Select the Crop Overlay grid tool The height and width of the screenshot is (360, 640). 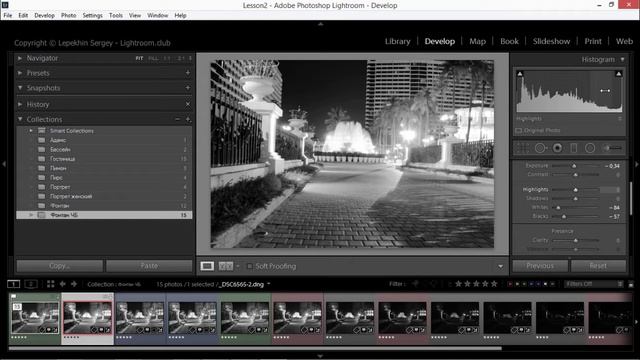(x=523, y=148)
